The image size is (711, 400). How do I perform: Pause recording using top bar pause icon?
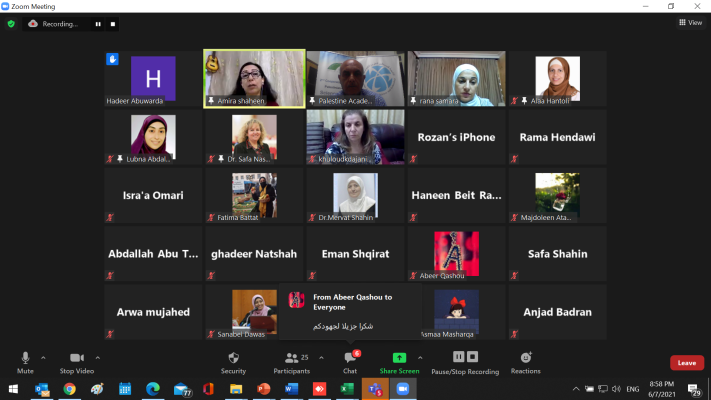98,23
